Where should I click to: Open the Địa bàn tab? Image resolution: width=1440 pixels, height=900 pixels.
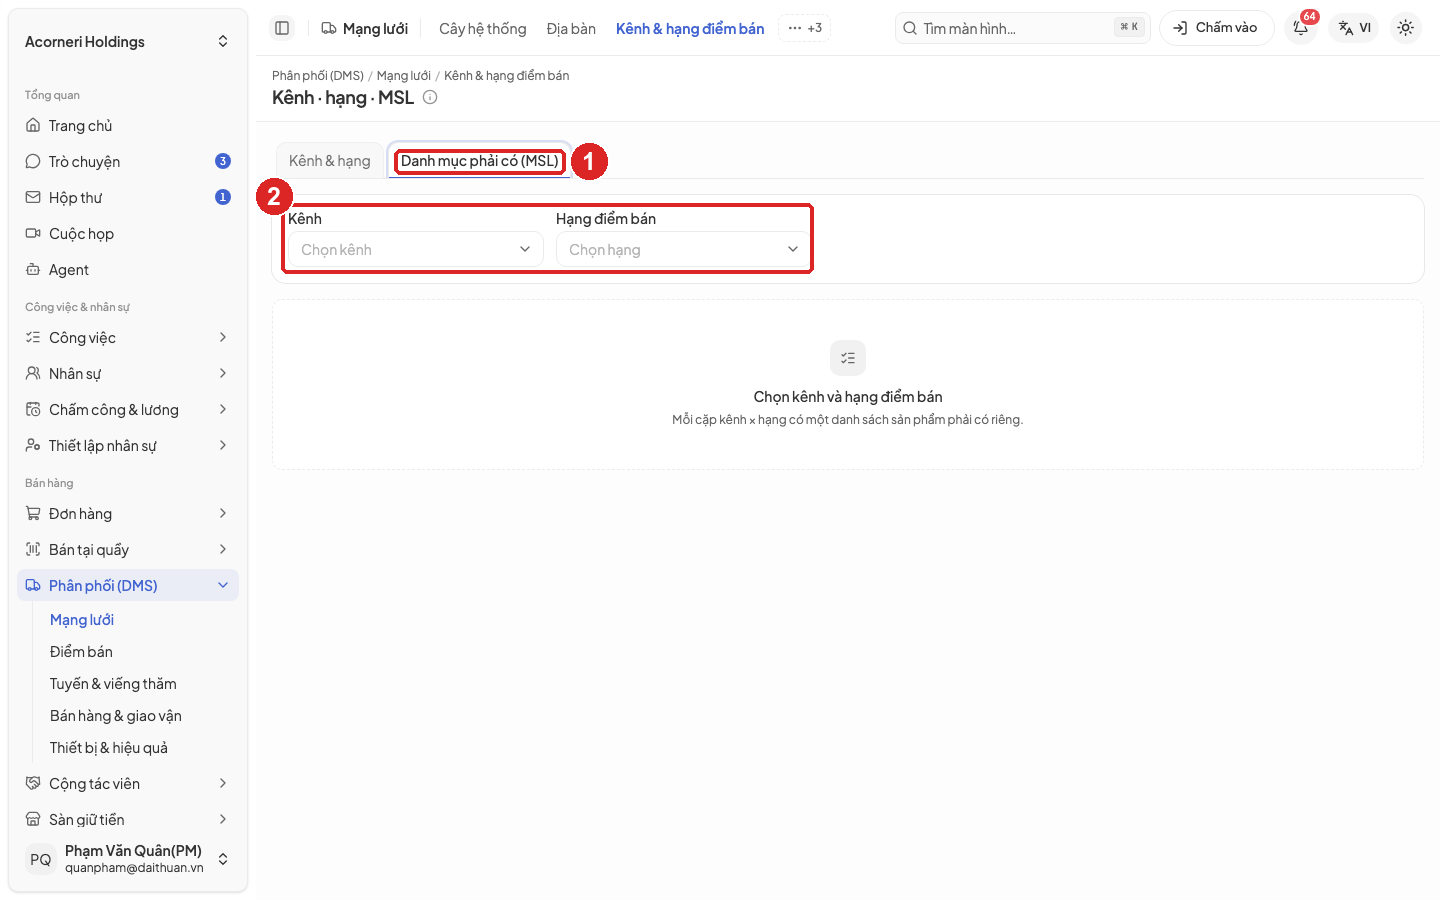571,29
